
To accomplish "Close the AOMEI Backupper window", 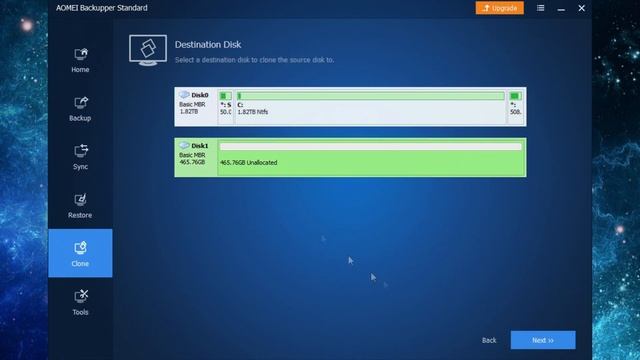I will click(x=582, y=8).
